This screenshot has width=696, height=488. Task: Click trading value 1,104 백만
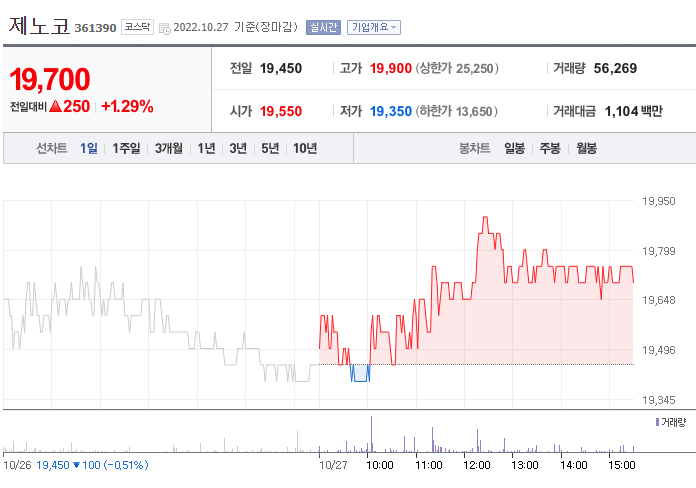(633, 111)
